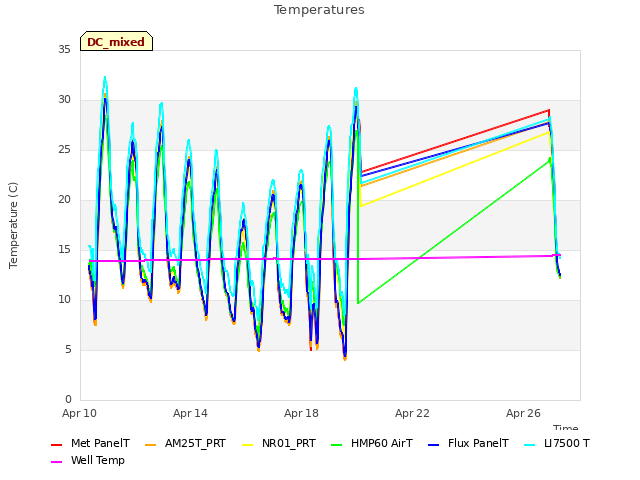Toggle the Well Temp legend entry
This screenshot has width=640, height=480.
[x=88, y=460]
